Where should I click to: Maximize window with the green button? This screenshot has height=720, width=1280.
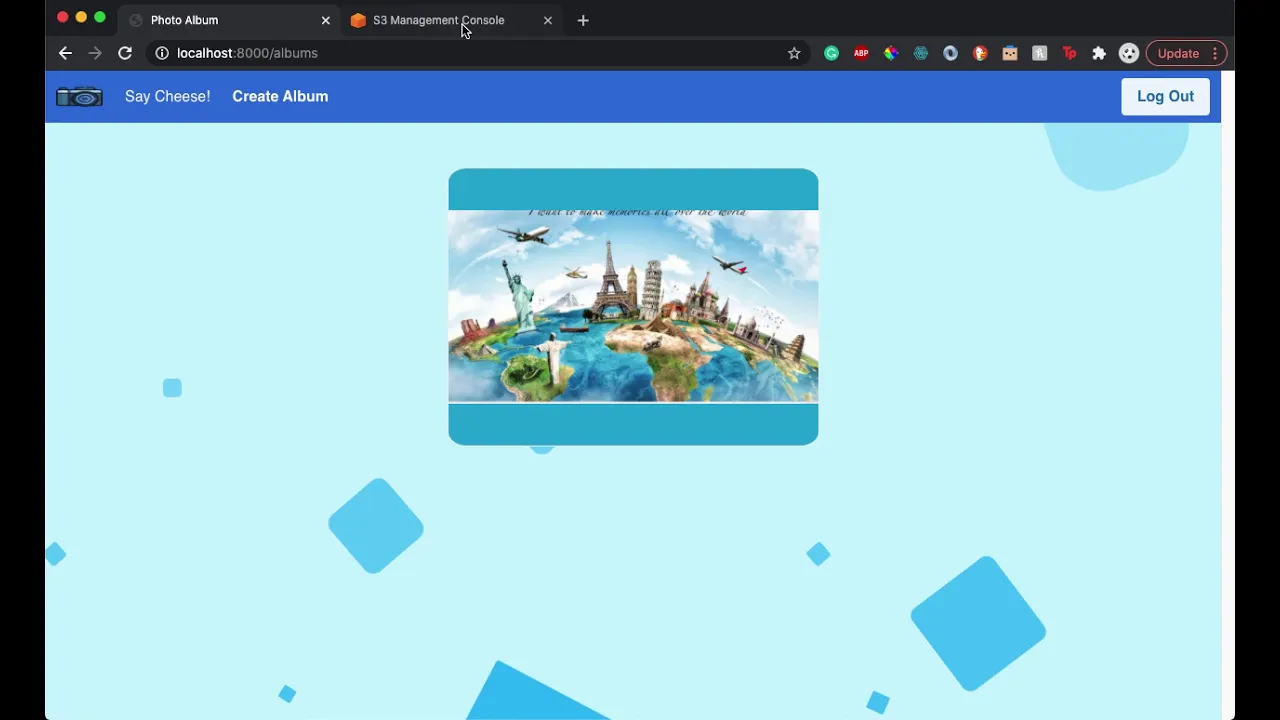point(100,17)
